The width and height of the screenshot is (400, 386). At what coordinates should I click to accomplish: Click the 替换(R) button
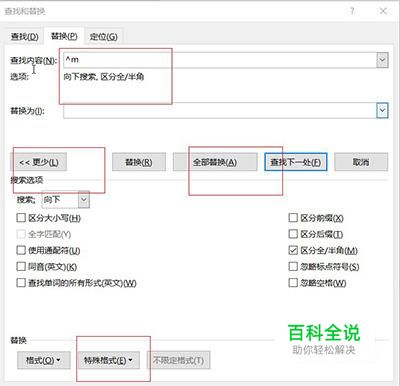[x=139, y=162]
